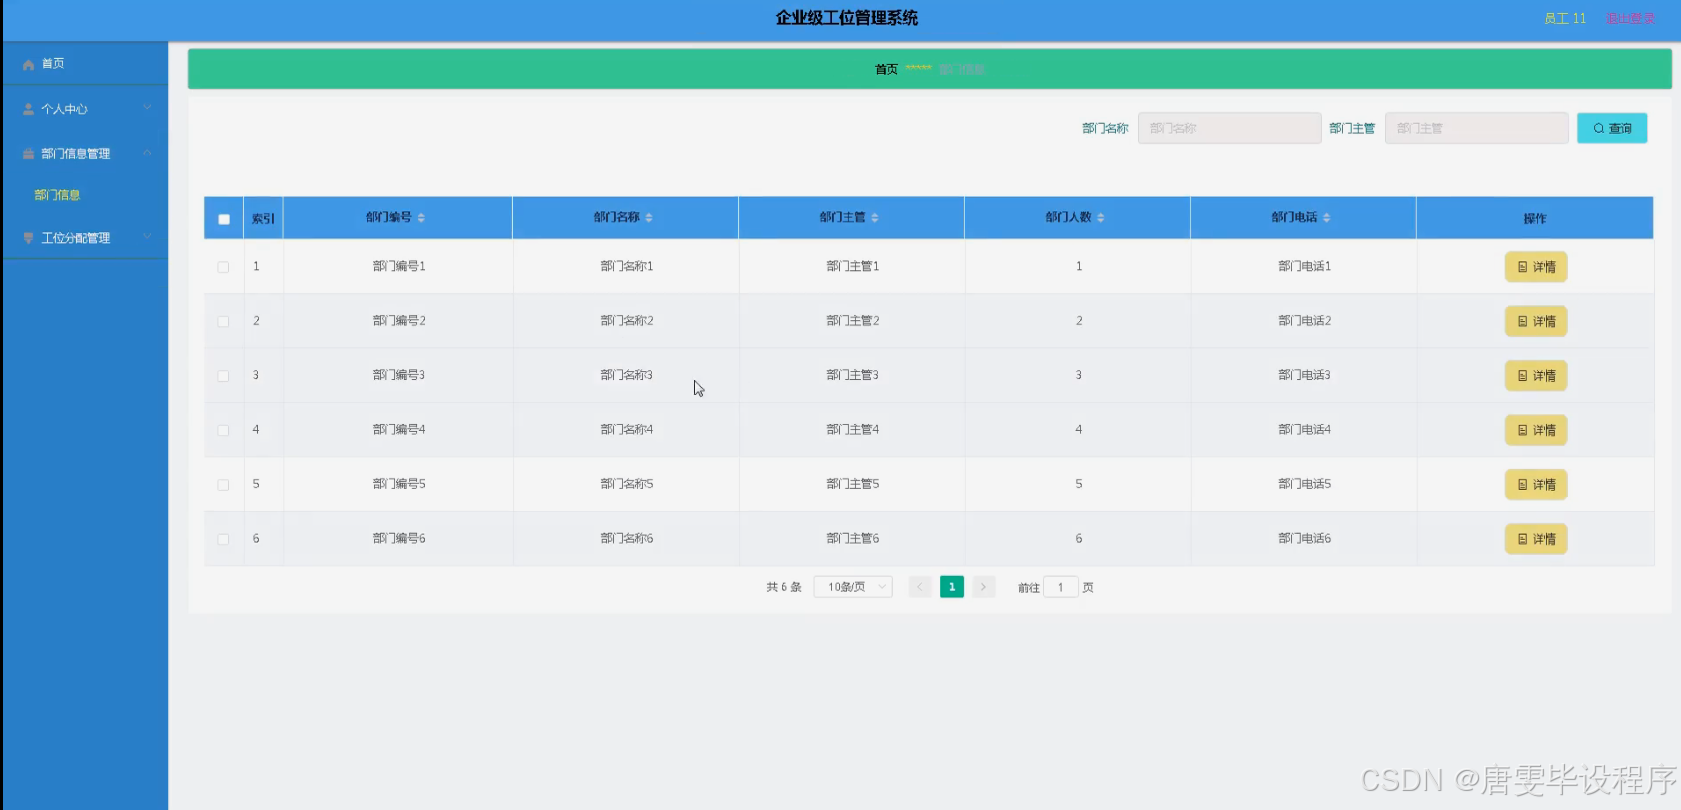This screenshot has height=810, width=1681.
Task: Sort the 部门编号 column using its sort arrows
Action: 421,218
